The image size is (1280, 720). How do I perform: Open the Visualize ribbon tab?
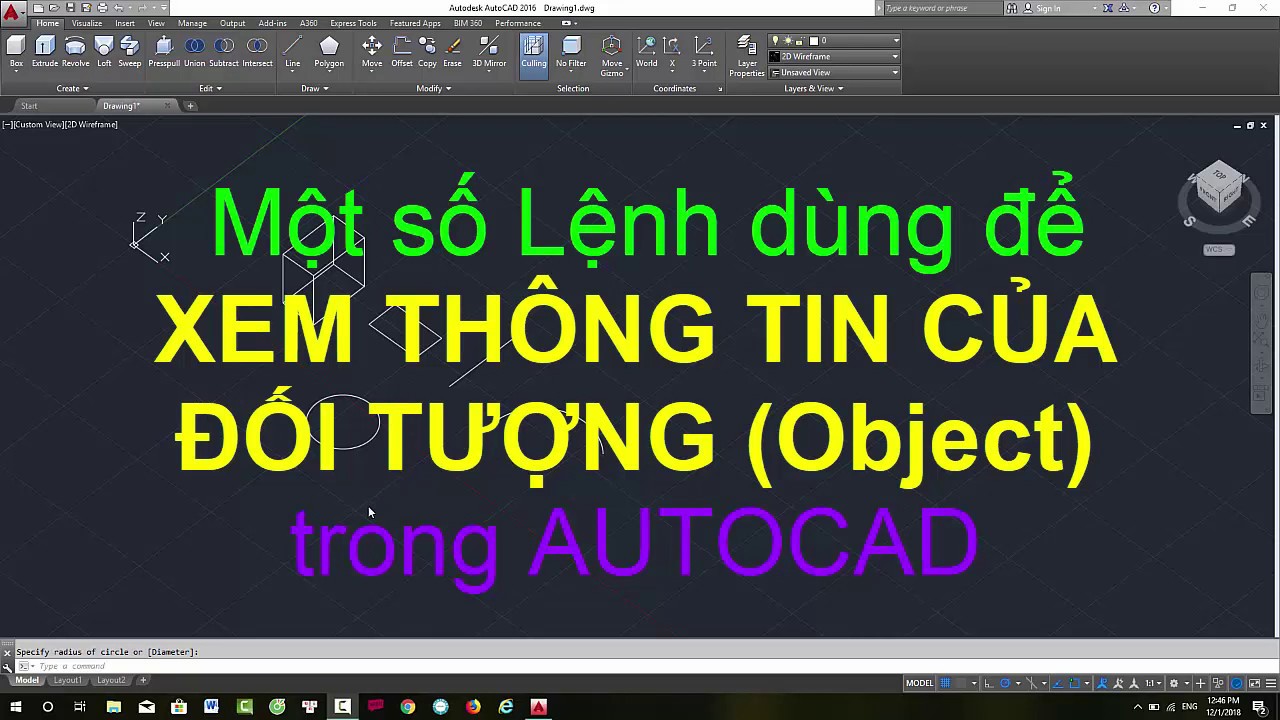tap(87, 23)
